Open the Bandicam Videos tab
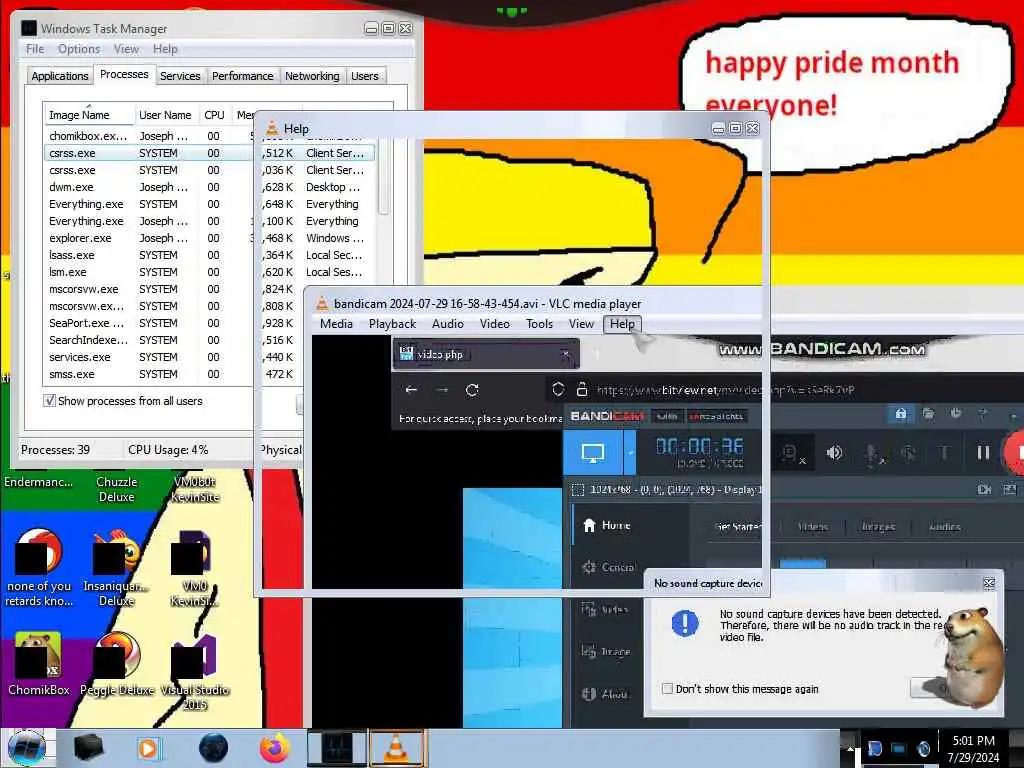1024x768 pixels. pos(812,526)
